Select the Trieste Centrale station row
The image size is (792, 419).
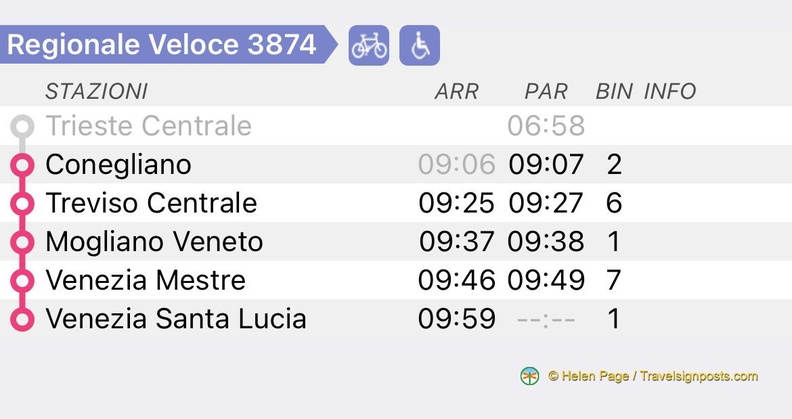point(148,127)
